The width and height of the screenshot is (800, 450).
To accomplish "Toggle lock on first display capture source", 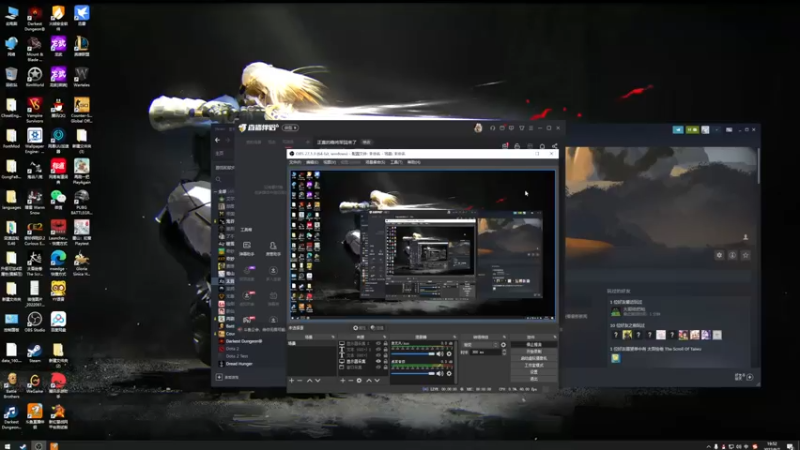I will (386, 343).
